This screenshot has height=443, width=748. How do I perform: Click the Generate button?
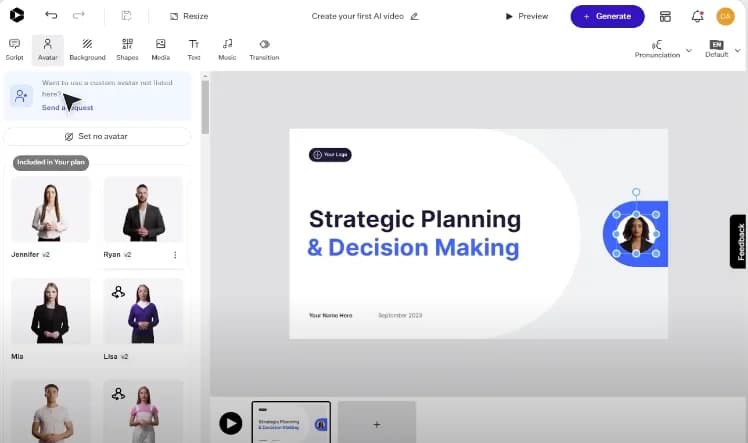tap(607, 16)
